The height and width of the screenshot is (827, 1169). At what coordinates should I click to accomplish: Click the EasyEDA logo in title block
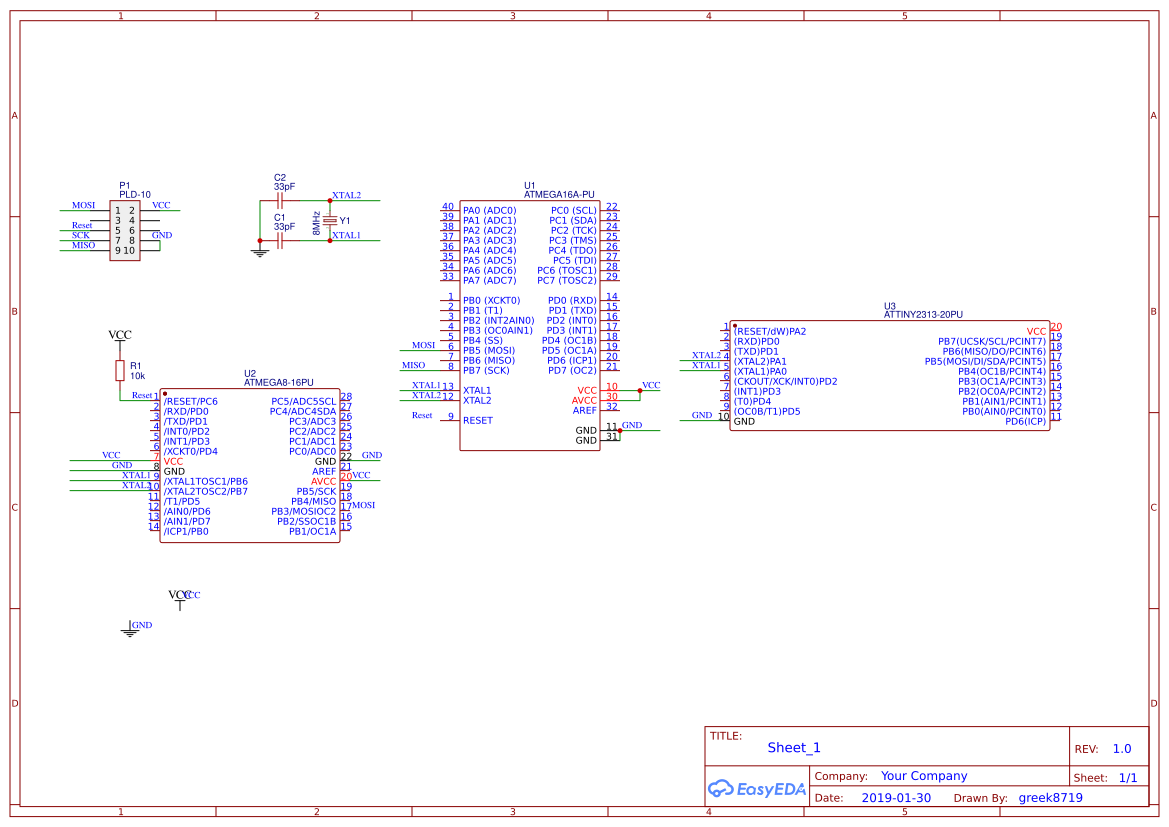(756, 788)
